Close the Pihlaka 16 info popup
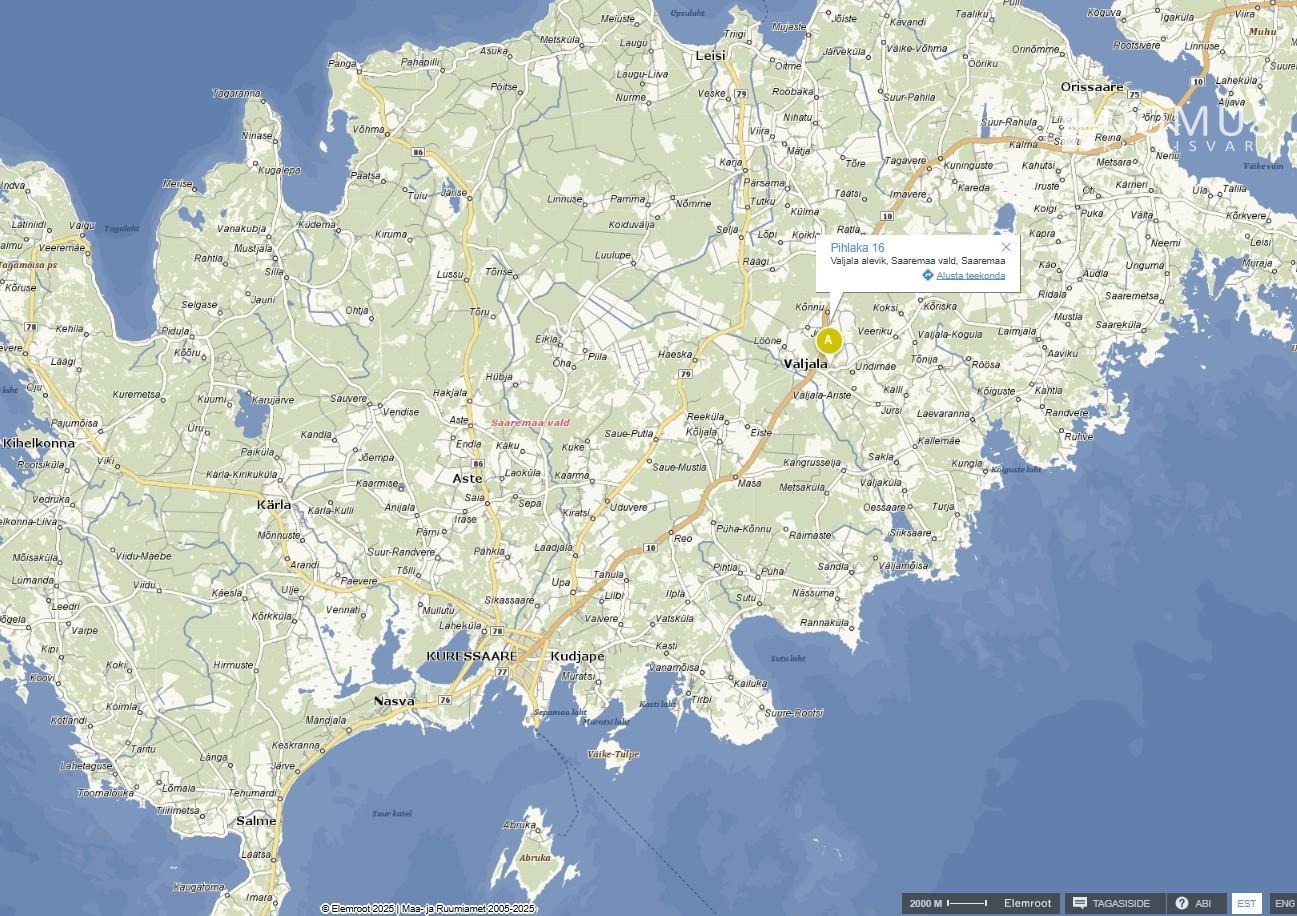Image resolution: width=1297 pixels, height=916 pixels. pyautogui.click(x=1006, y=247)
